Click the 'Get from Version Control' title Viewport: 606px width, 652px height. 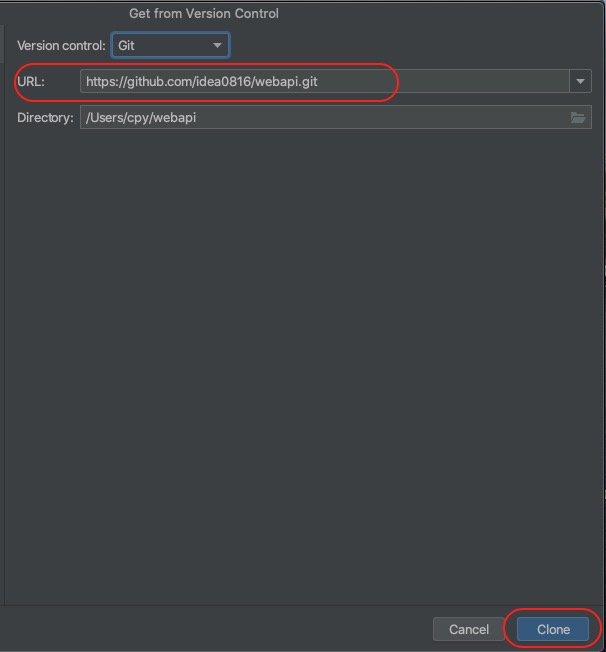pos(204,13)
